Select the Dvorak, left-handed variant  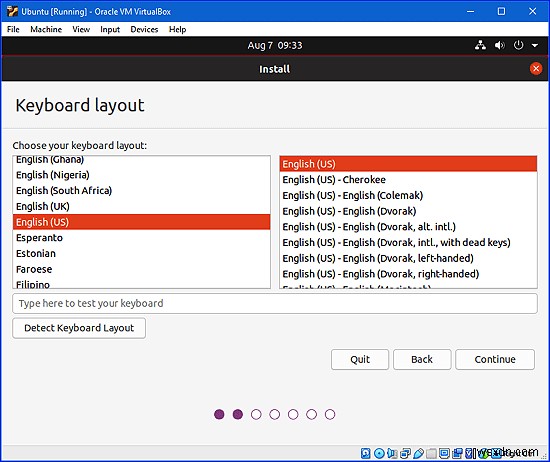(408, 258)
